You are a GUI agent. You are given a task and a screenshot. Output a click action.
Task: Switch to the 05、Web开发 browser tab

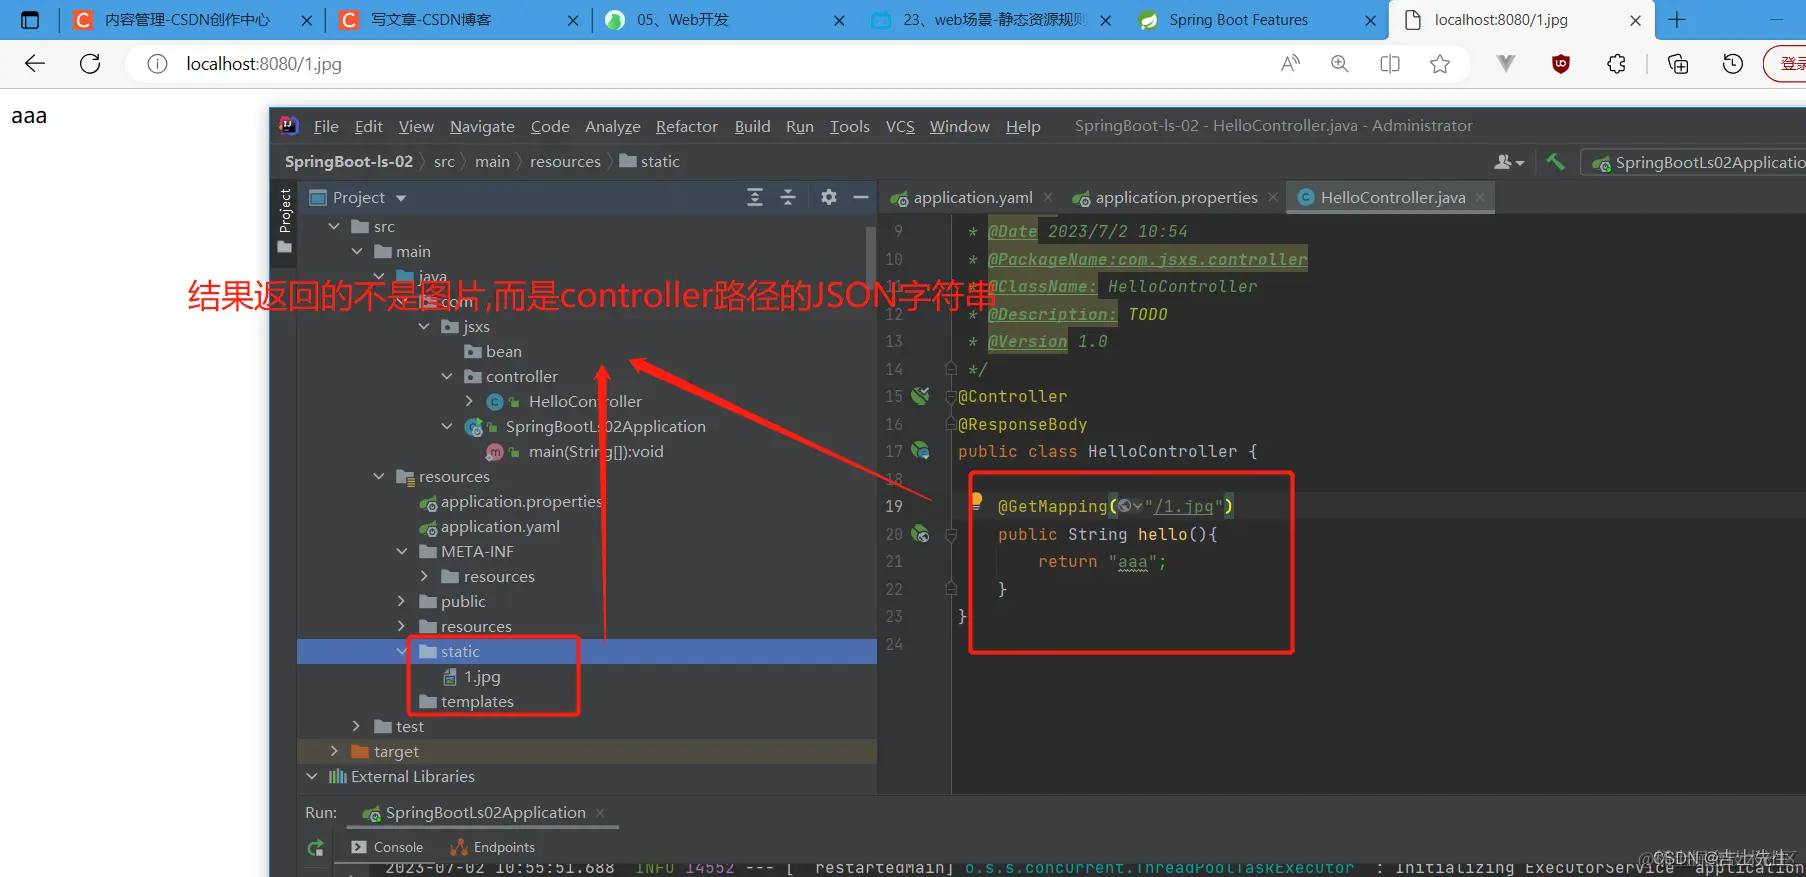(x=683, y=20)
